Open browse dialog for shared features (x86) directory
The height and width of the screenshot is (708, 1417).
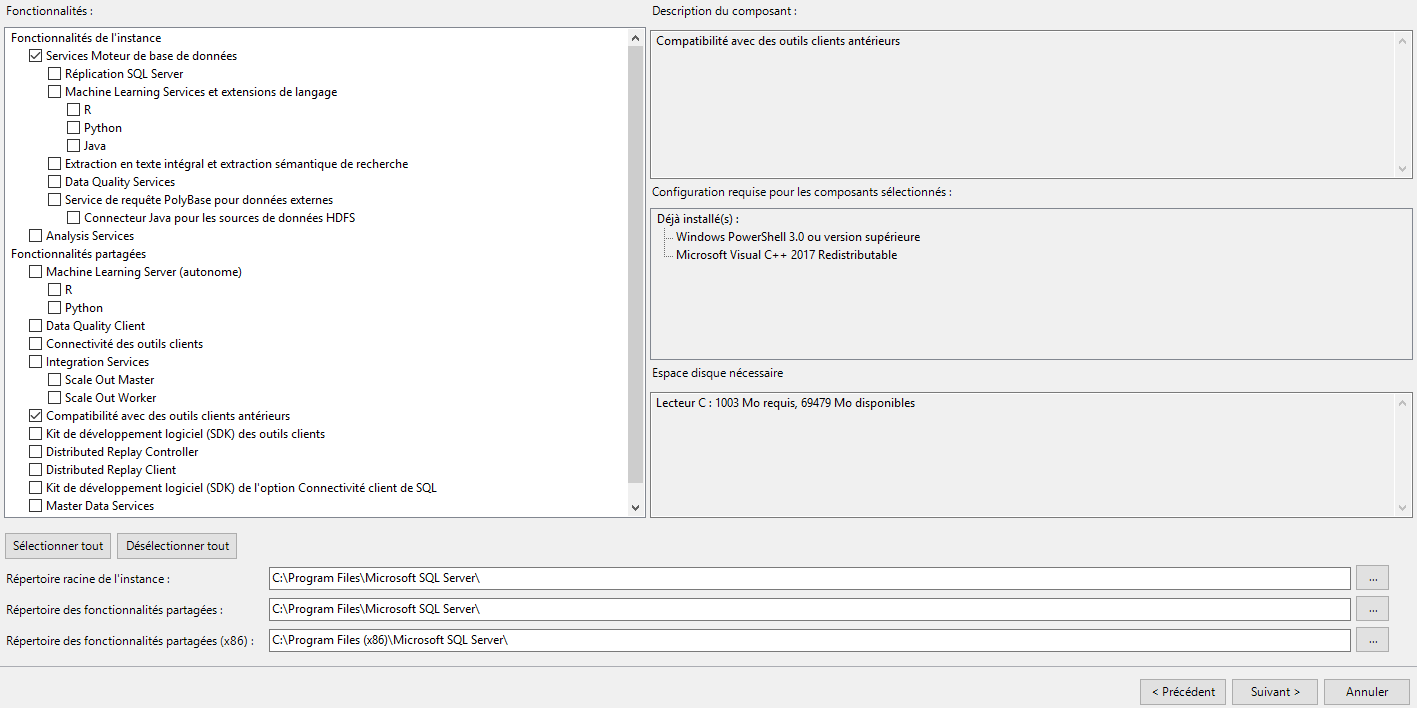point(1372,640)
